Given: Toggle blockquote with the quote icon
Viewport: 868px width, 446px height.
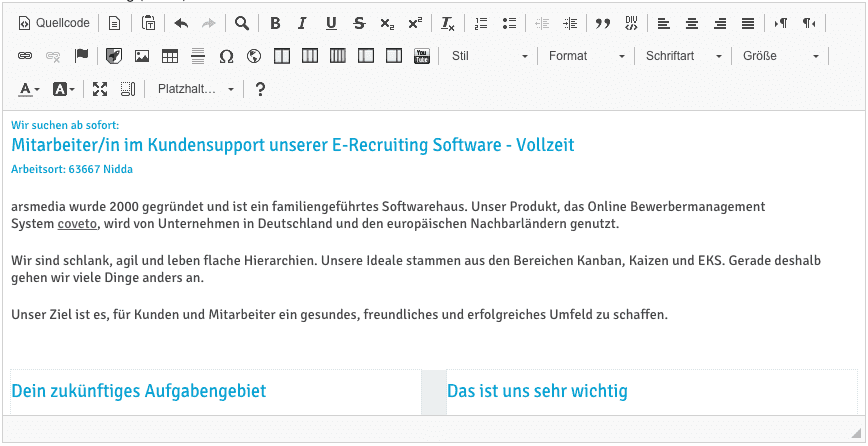Looking at the screenshot, I should [x=602, y=23].
